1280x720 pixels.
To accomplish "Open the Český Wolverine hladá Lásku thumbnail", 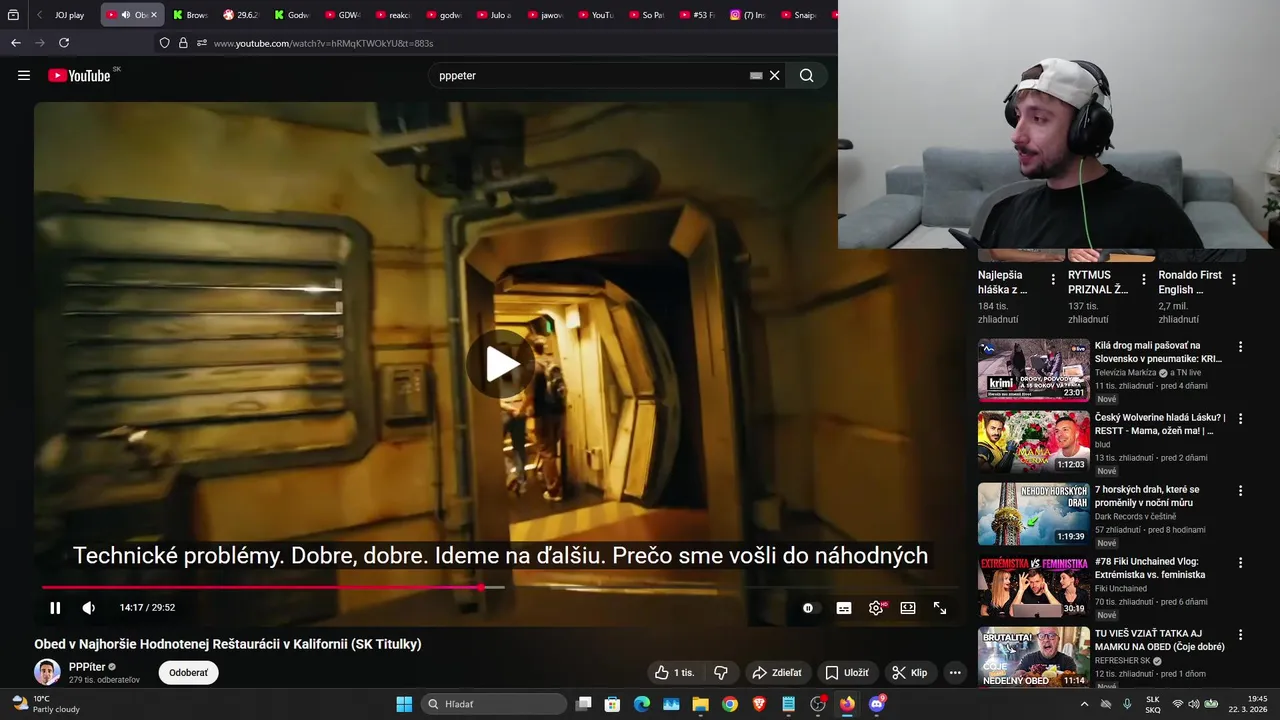I will pos(1033,442).
